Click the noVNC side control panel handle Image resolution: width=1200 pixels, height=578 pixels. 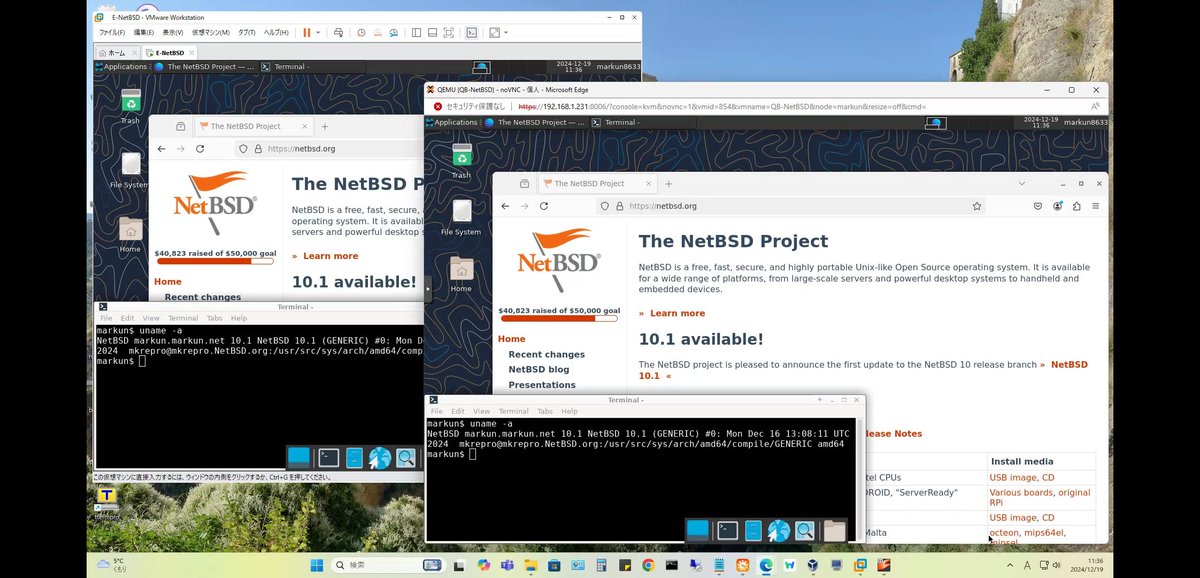click(428, 288)
